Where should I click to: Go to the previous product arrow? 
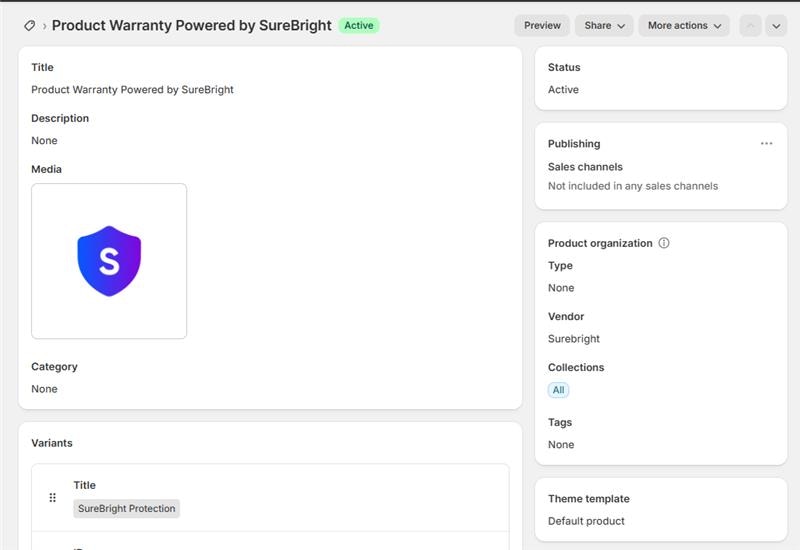click(x=751, y=26)
